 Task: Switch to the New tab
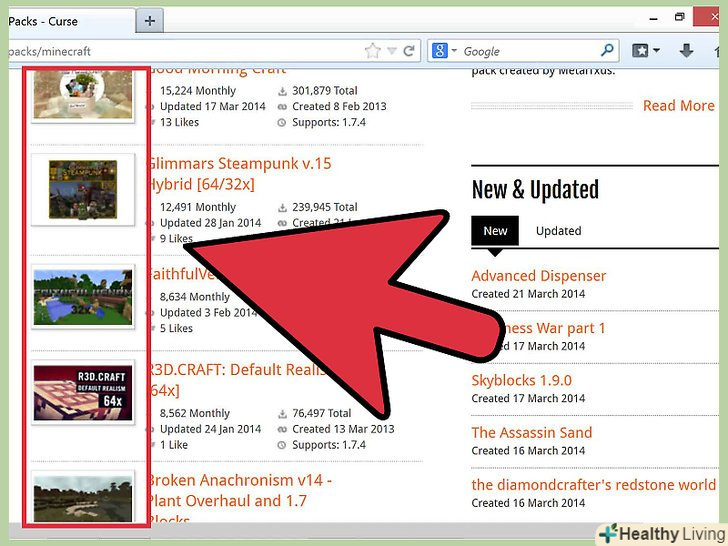point(495,231)
